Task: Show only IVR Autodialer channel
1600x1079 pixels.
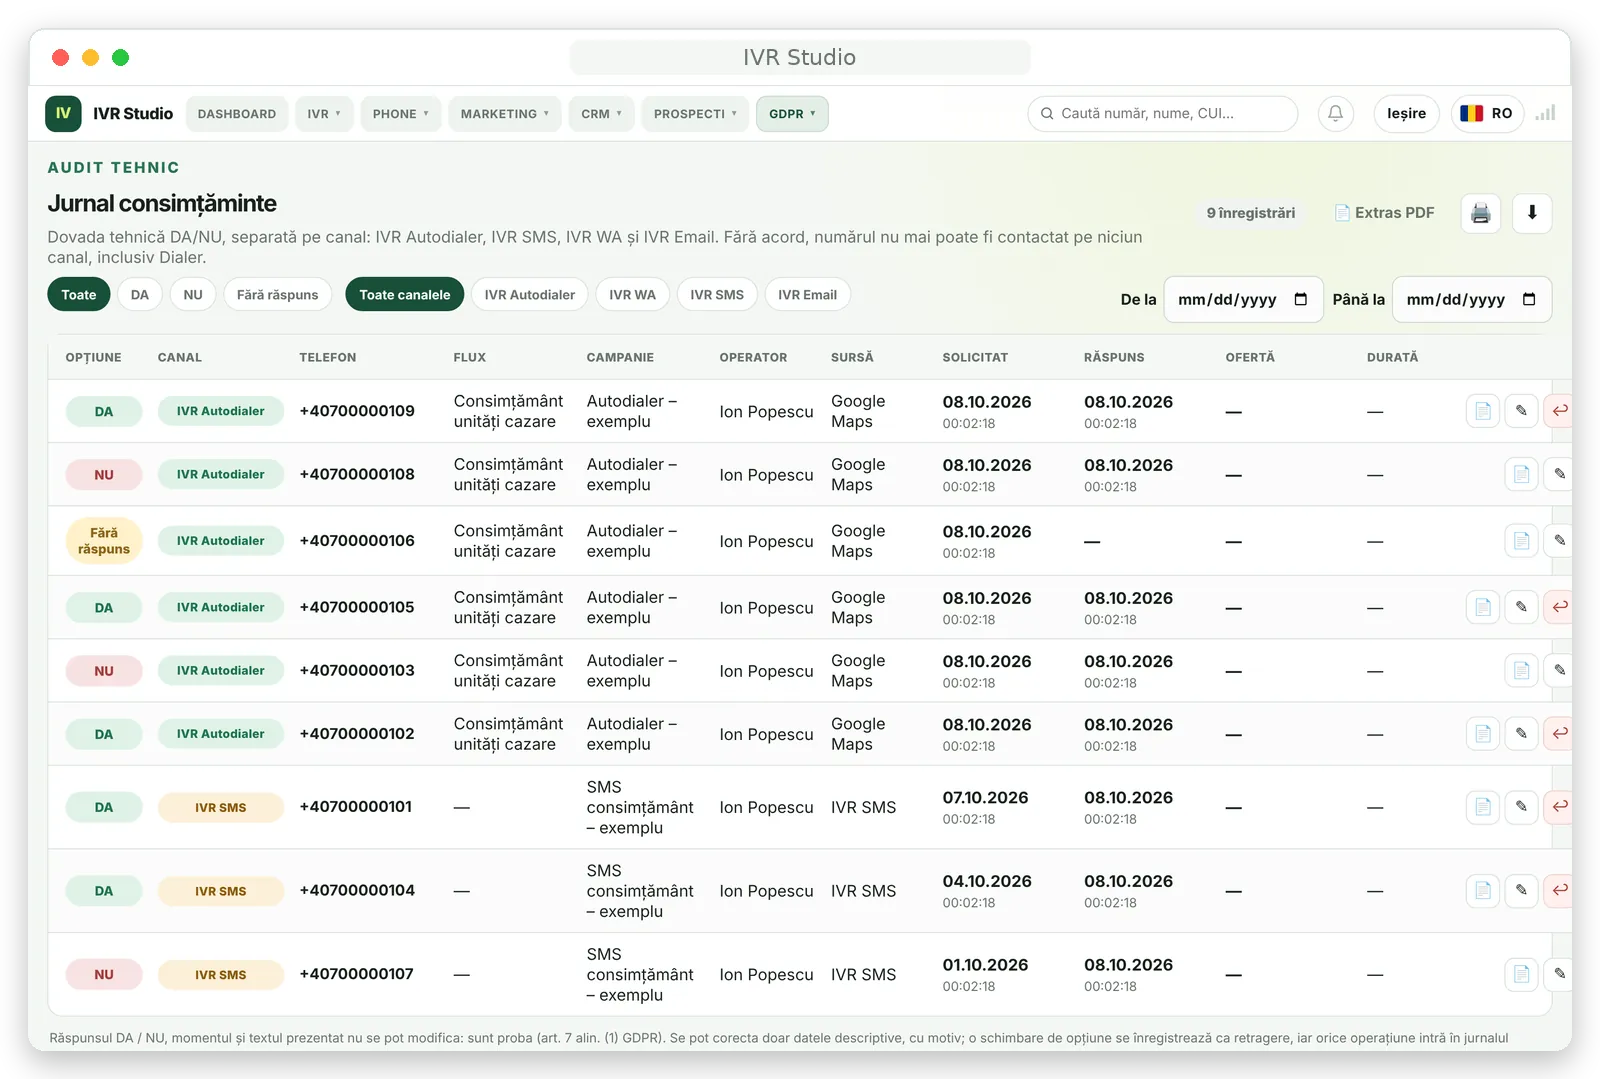Action: coord(530,294)
